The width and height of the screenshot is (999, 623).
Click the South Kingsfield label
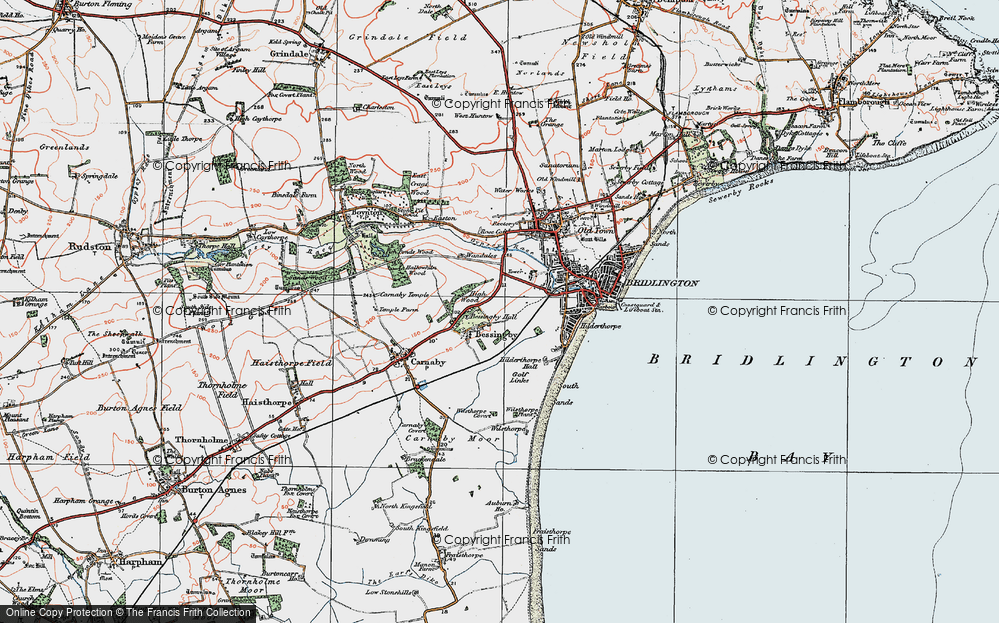[x=421, y=528]
